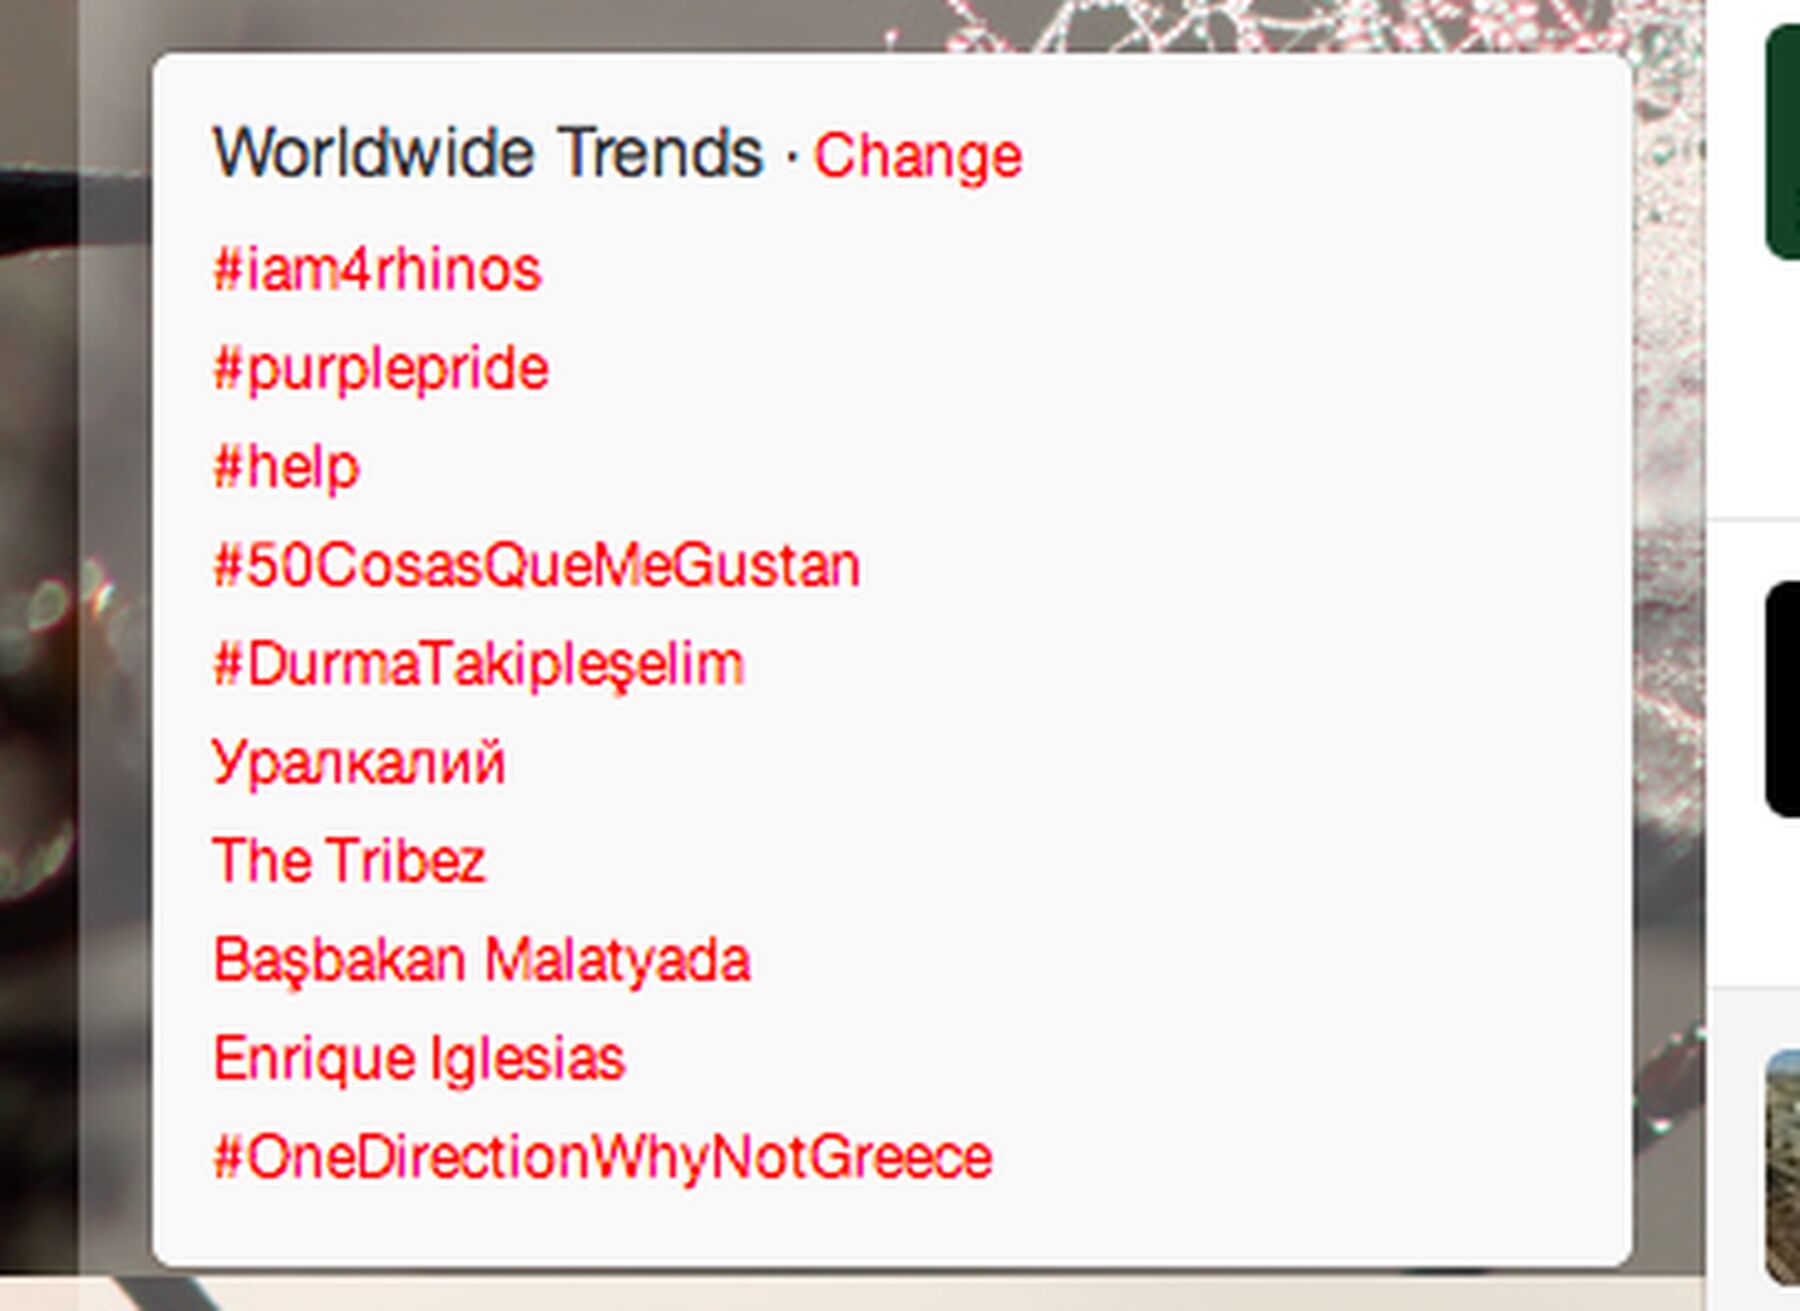The width and height of the screenshot is (1800, 1311).
Task: Click the Change link beside Worldwide Trends
Action: pos(917,157)
